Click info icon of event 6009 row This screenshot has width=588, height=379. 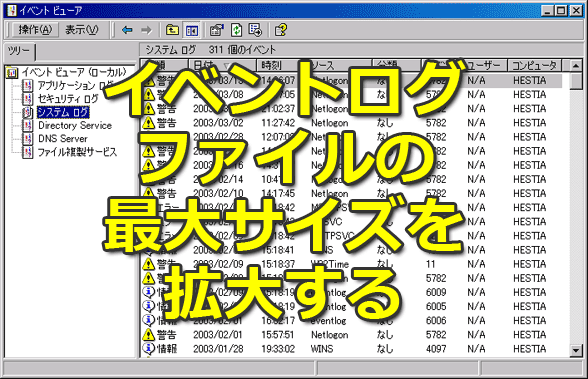tap(148, 292)
